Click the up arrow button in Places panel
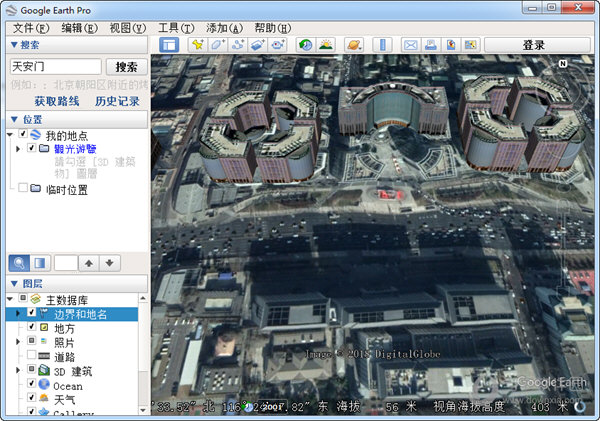This screenshot has height=421, width=600. point(89,263)
